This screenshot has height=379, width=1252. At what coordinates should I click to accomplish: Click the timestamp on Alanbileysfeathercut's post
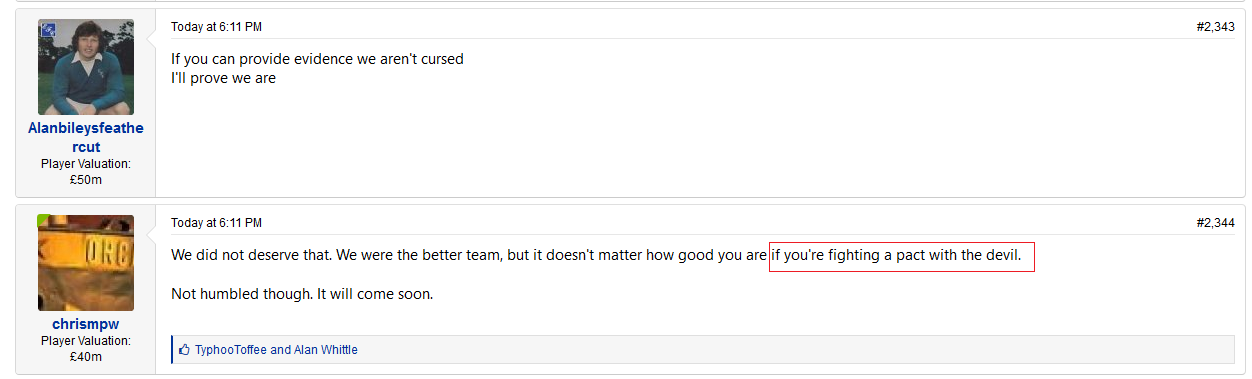coord(216,27)
